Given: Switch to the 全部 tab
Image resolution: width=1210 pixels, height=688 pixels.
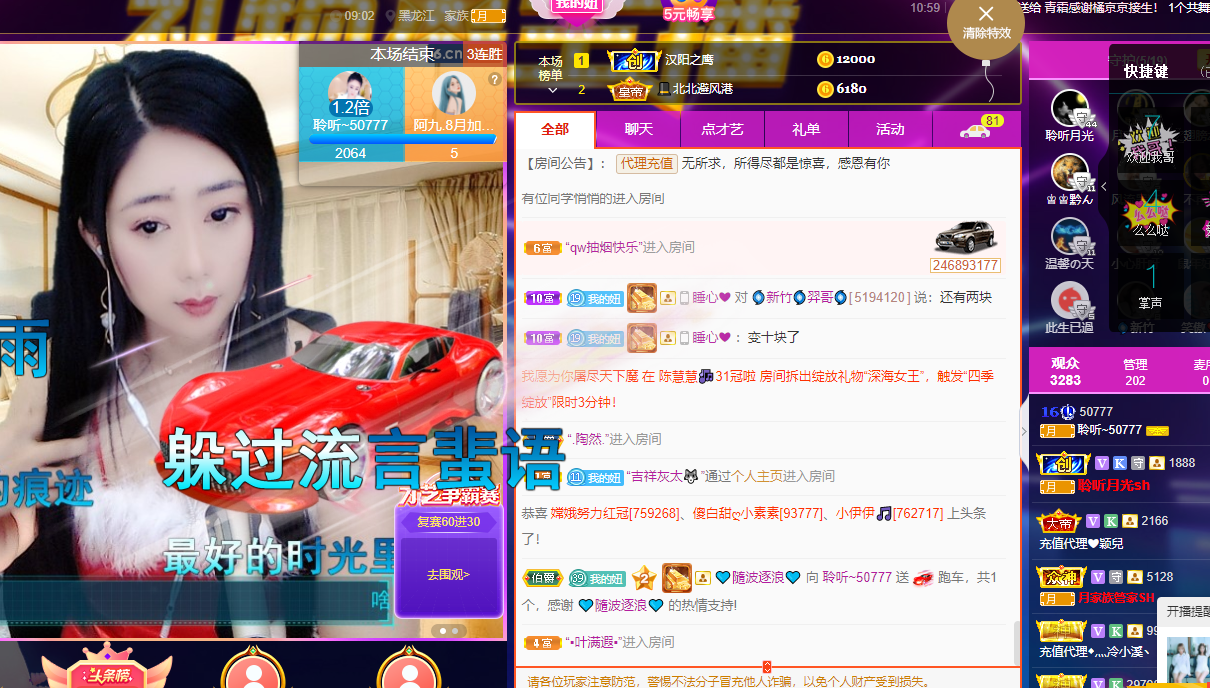Looking at the screenshot, I should pyautogui.click(x=555, y=129).
